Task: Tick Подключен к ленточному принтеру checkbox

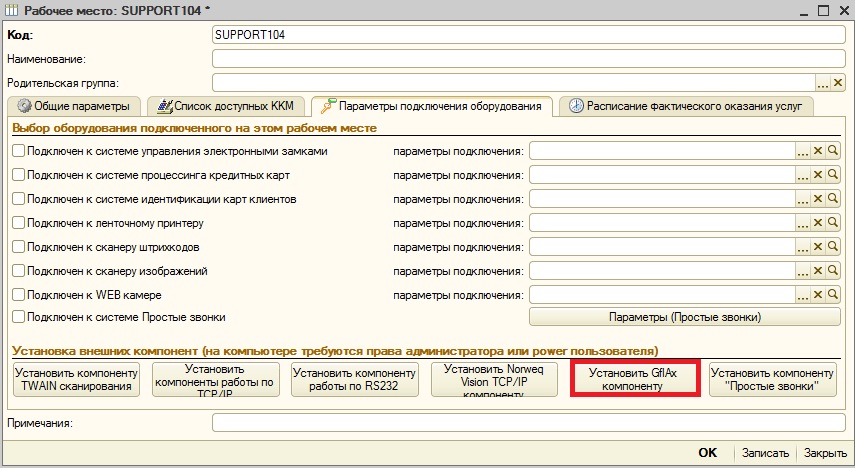Action: (19, 223)
